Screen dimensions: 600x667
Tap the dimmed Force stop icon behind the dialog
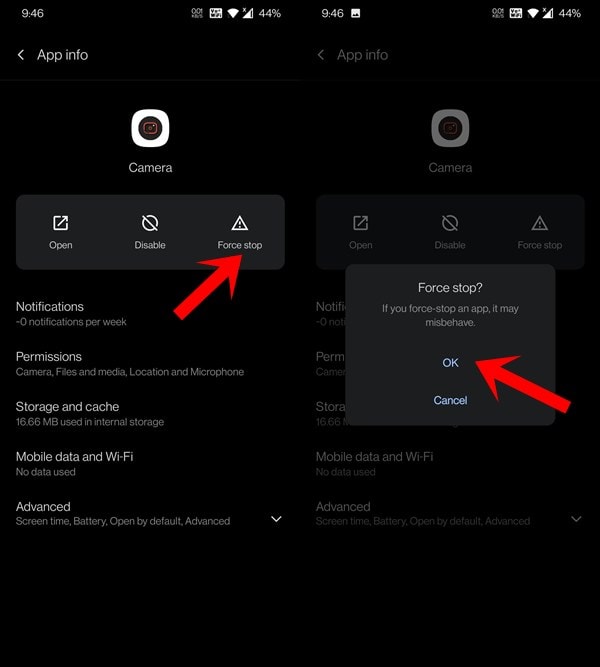coord(540,223)
